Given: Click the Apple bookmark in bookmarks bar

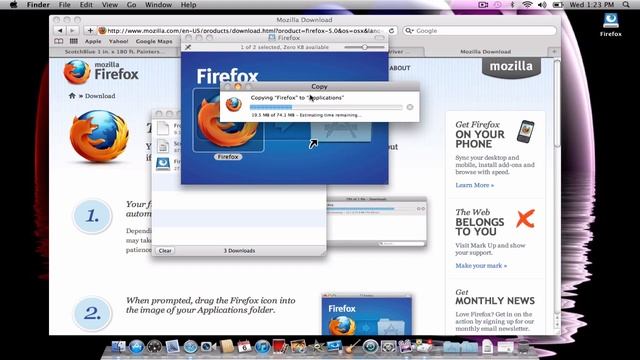Looking at the screenshot, I should 93,41.
